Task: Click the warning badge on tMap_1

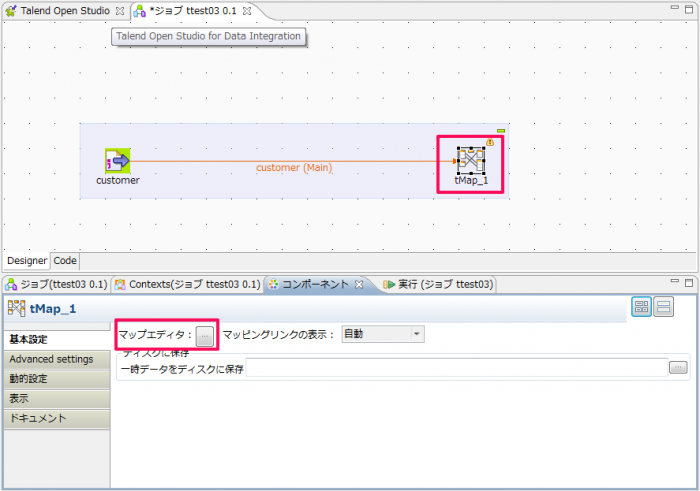Action: click(x=490, y=142)
